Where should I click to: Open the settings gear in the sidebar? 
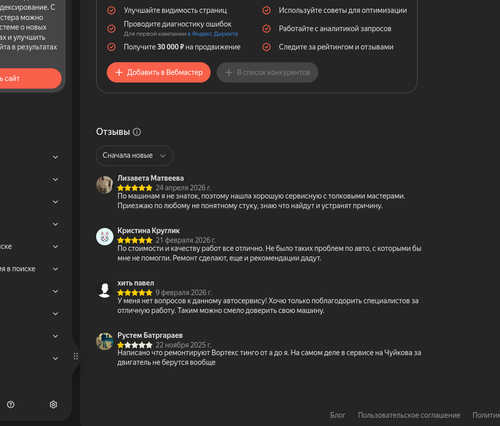coord(53,405)
